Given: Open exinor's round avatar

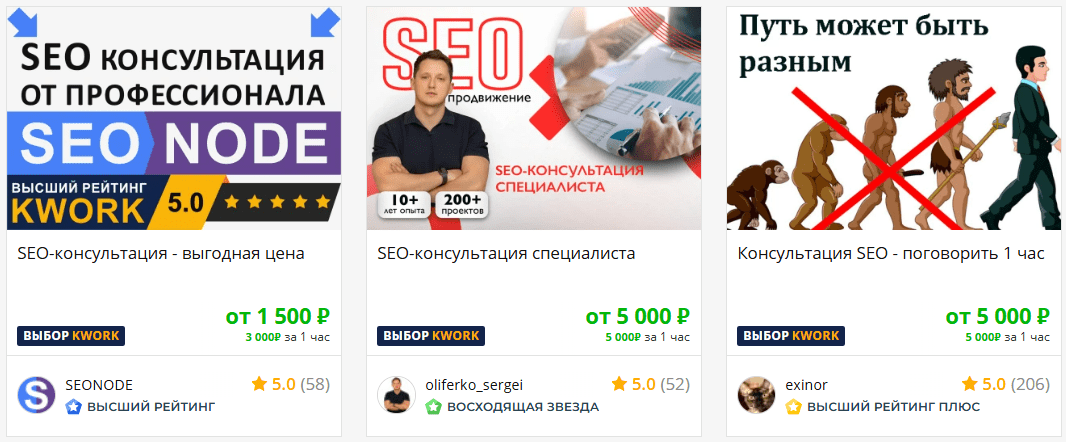Looking at the screenshot, I should (x=757, y=395).
